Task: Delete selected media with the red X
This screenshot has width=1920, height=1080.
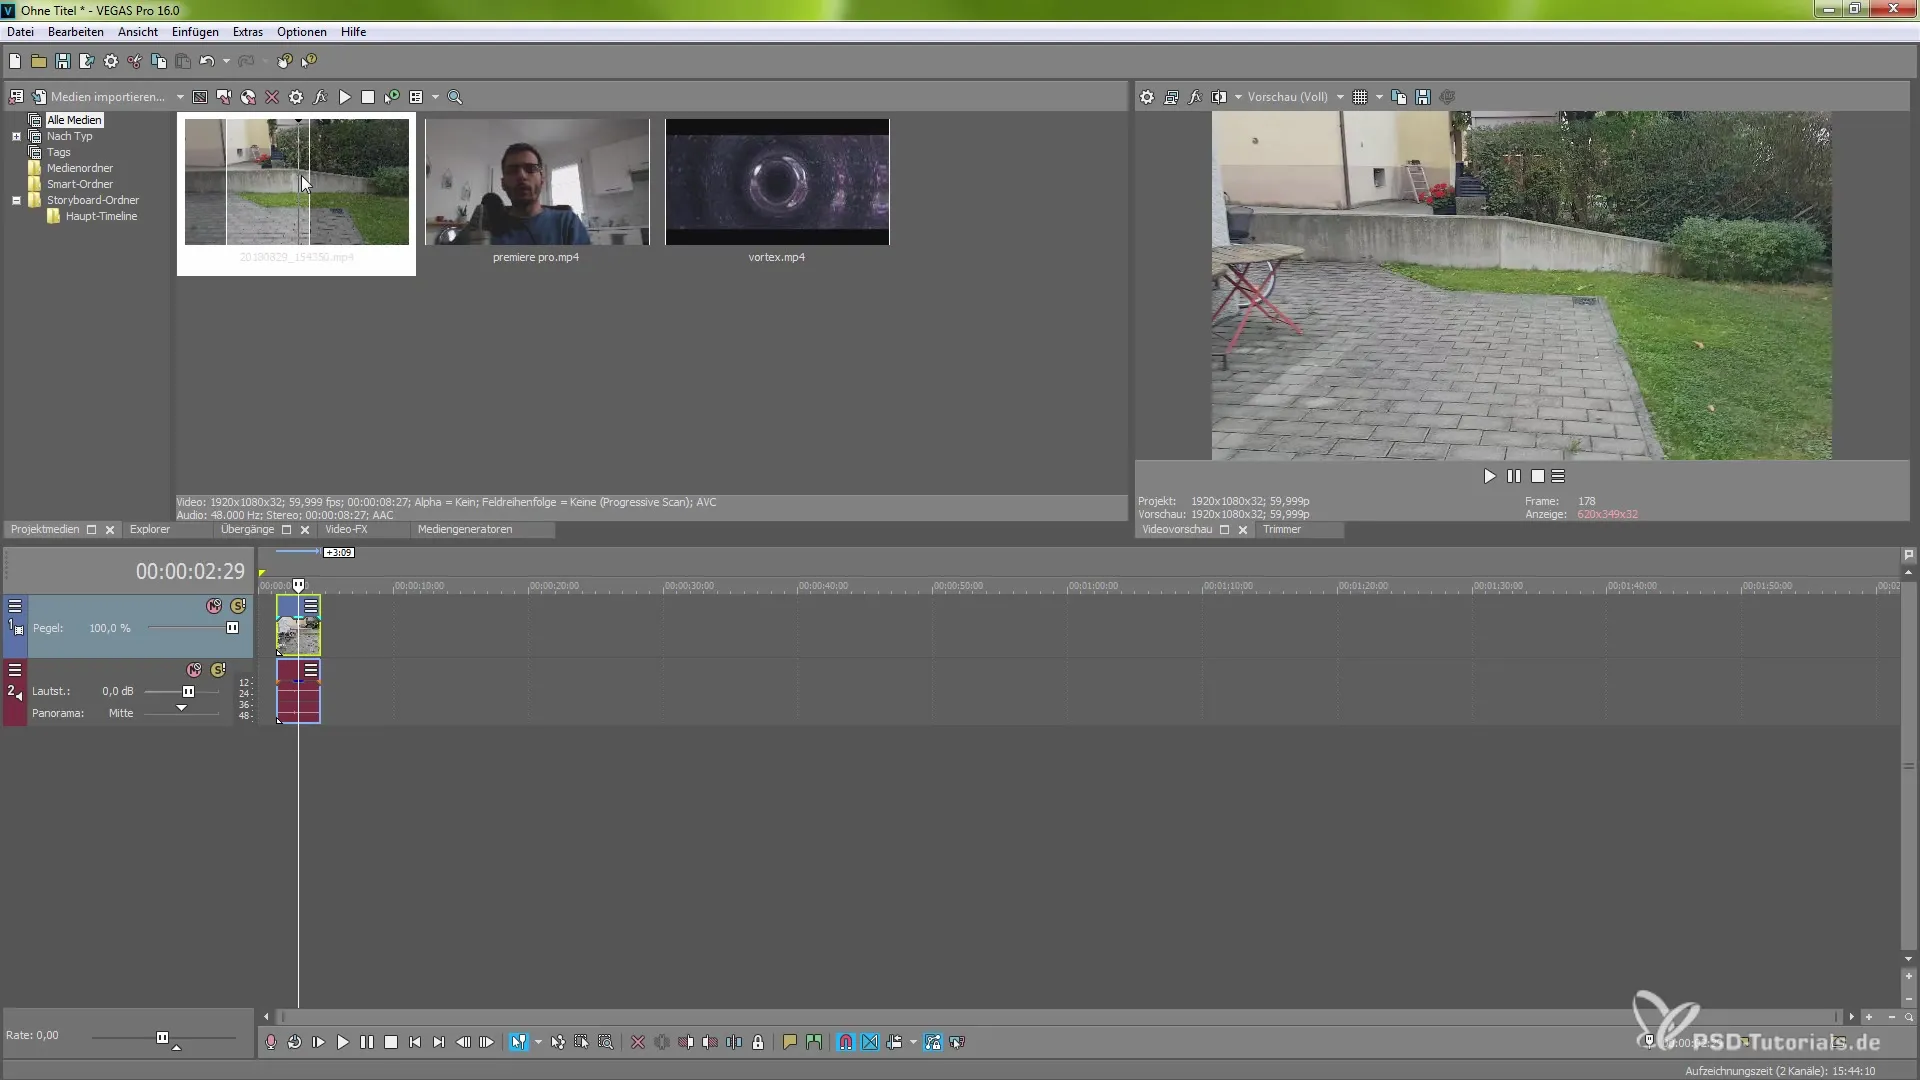Action: coord(272,97)
